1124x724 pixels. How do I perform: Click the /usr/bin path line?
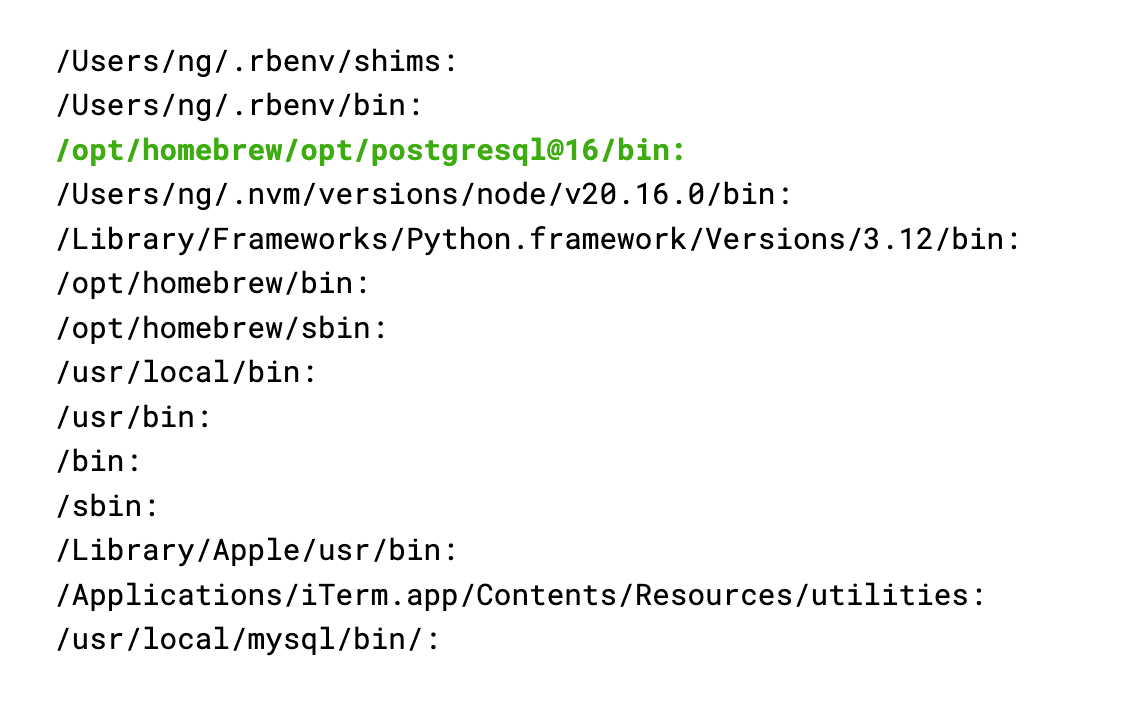click(x=133, y=417)
